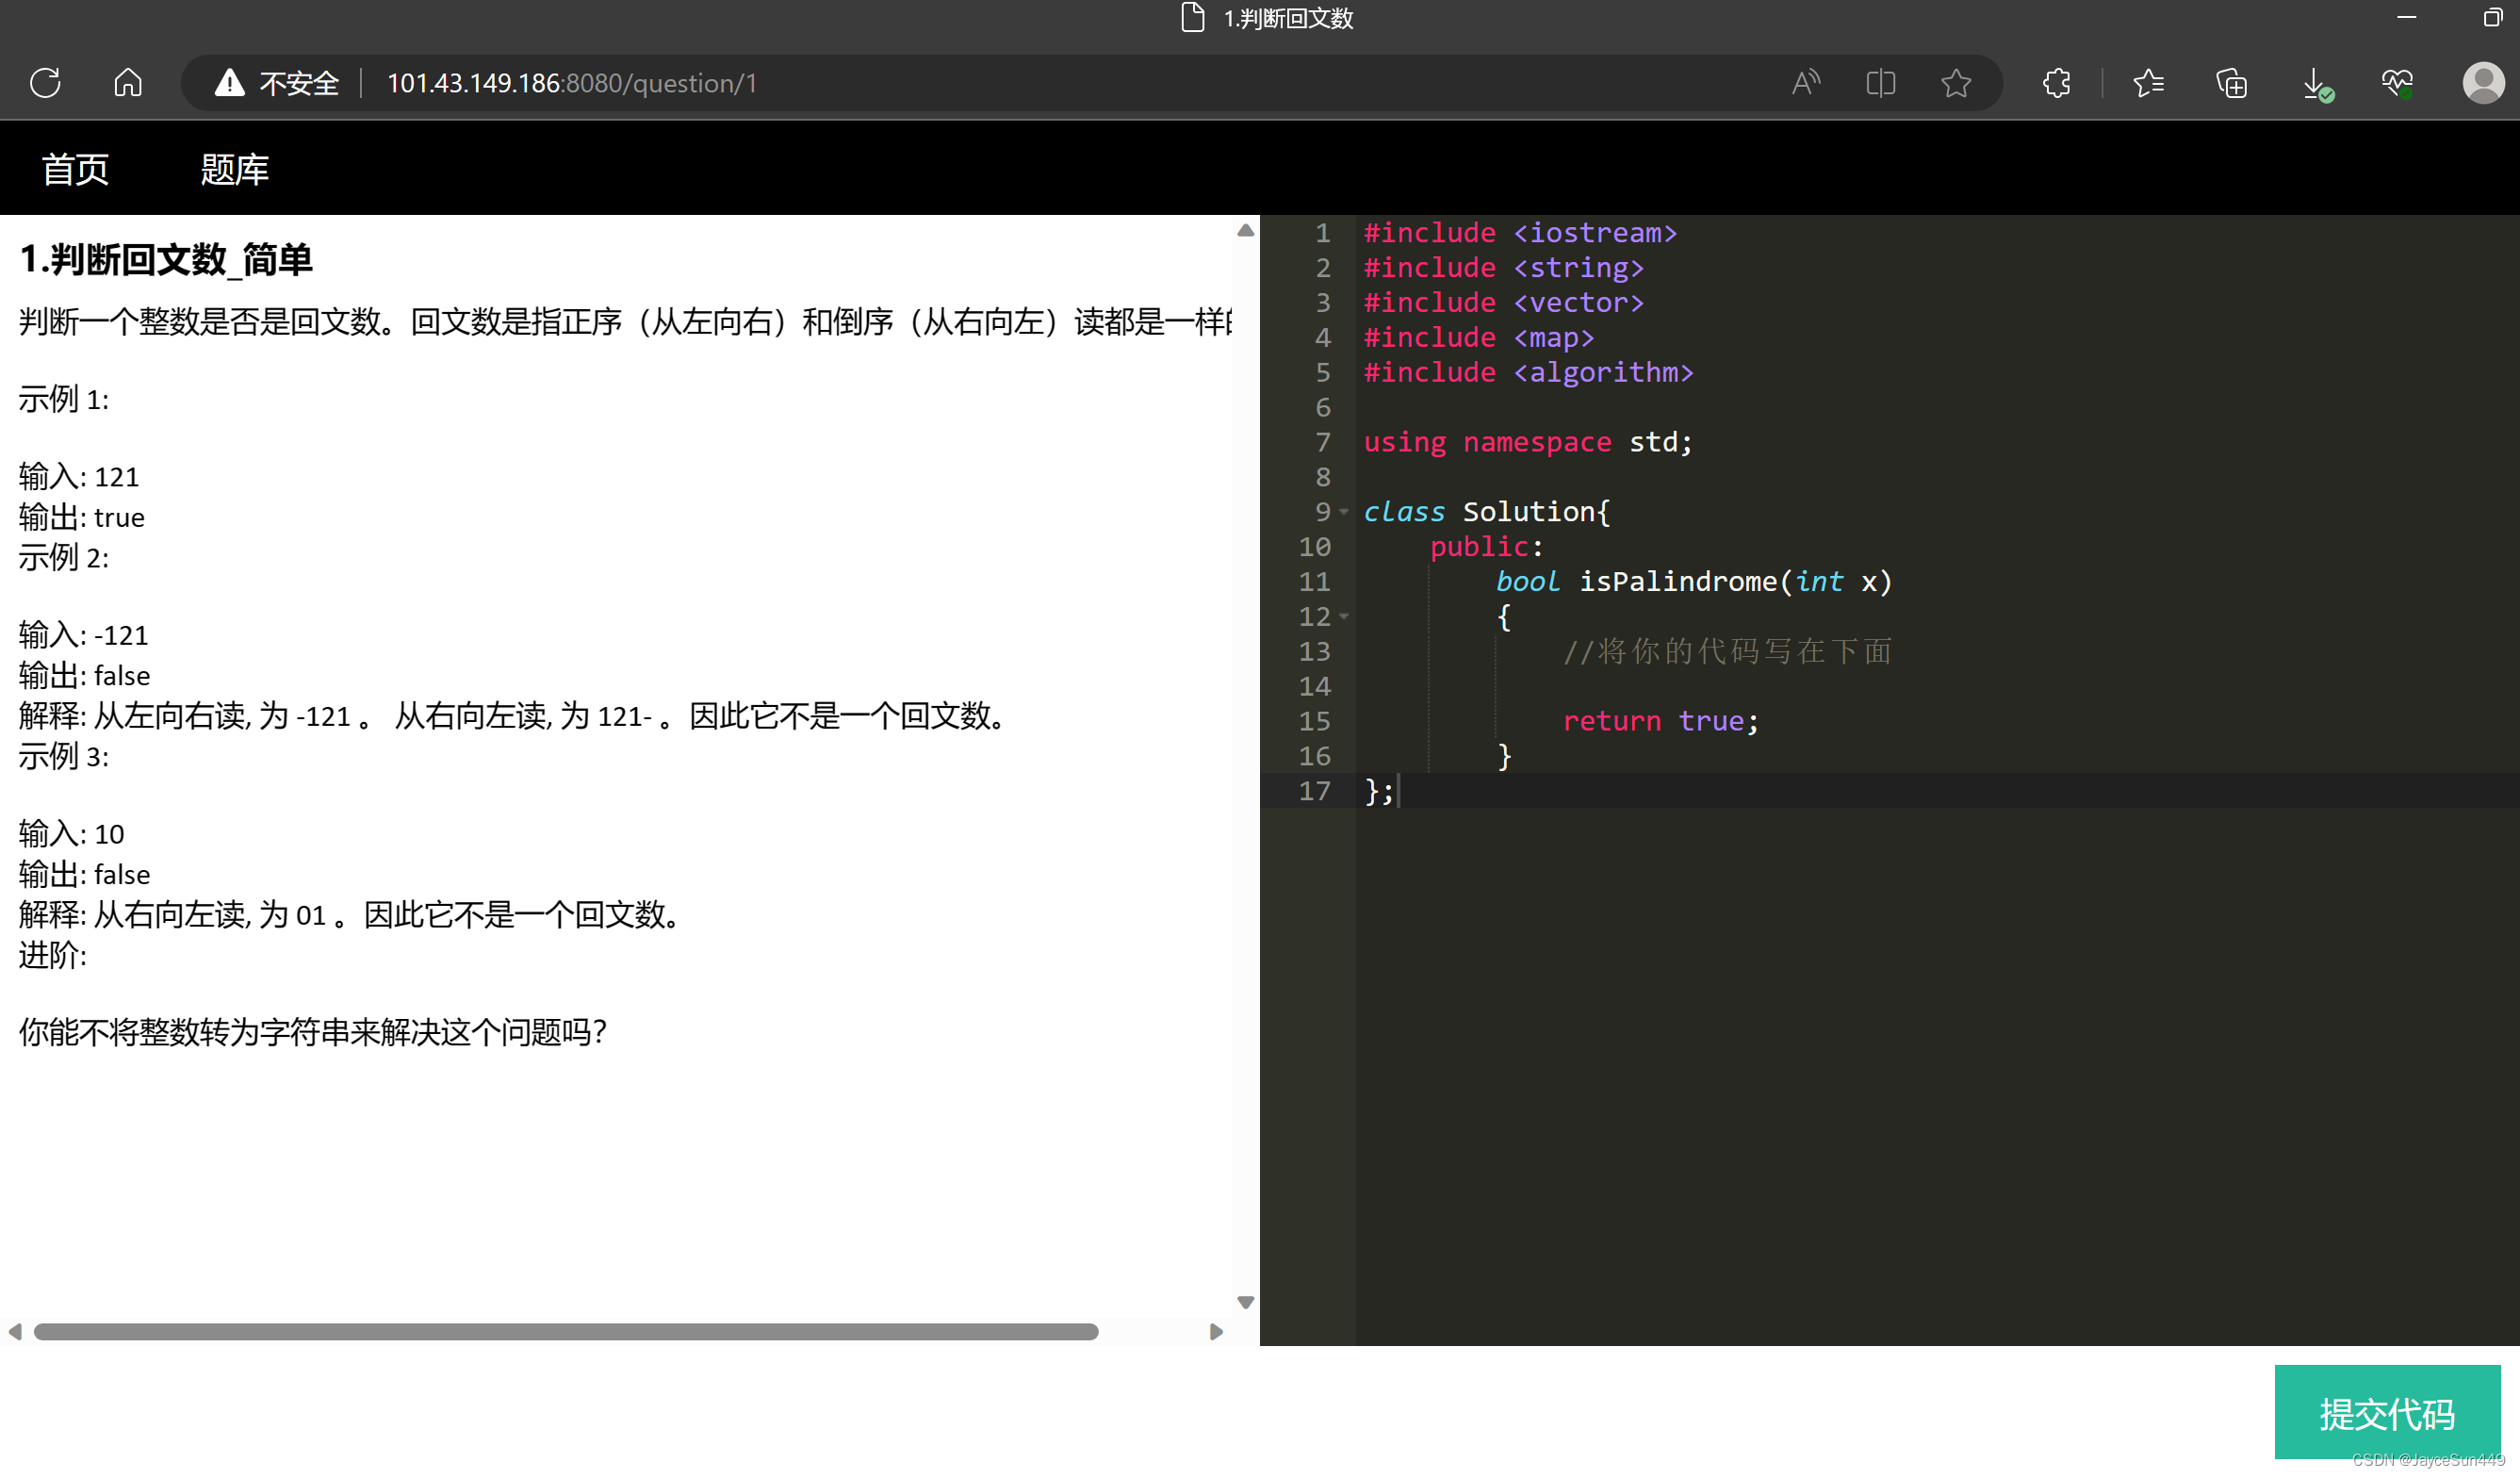Click line number 14 in editor gutter

pos(1314,687)
